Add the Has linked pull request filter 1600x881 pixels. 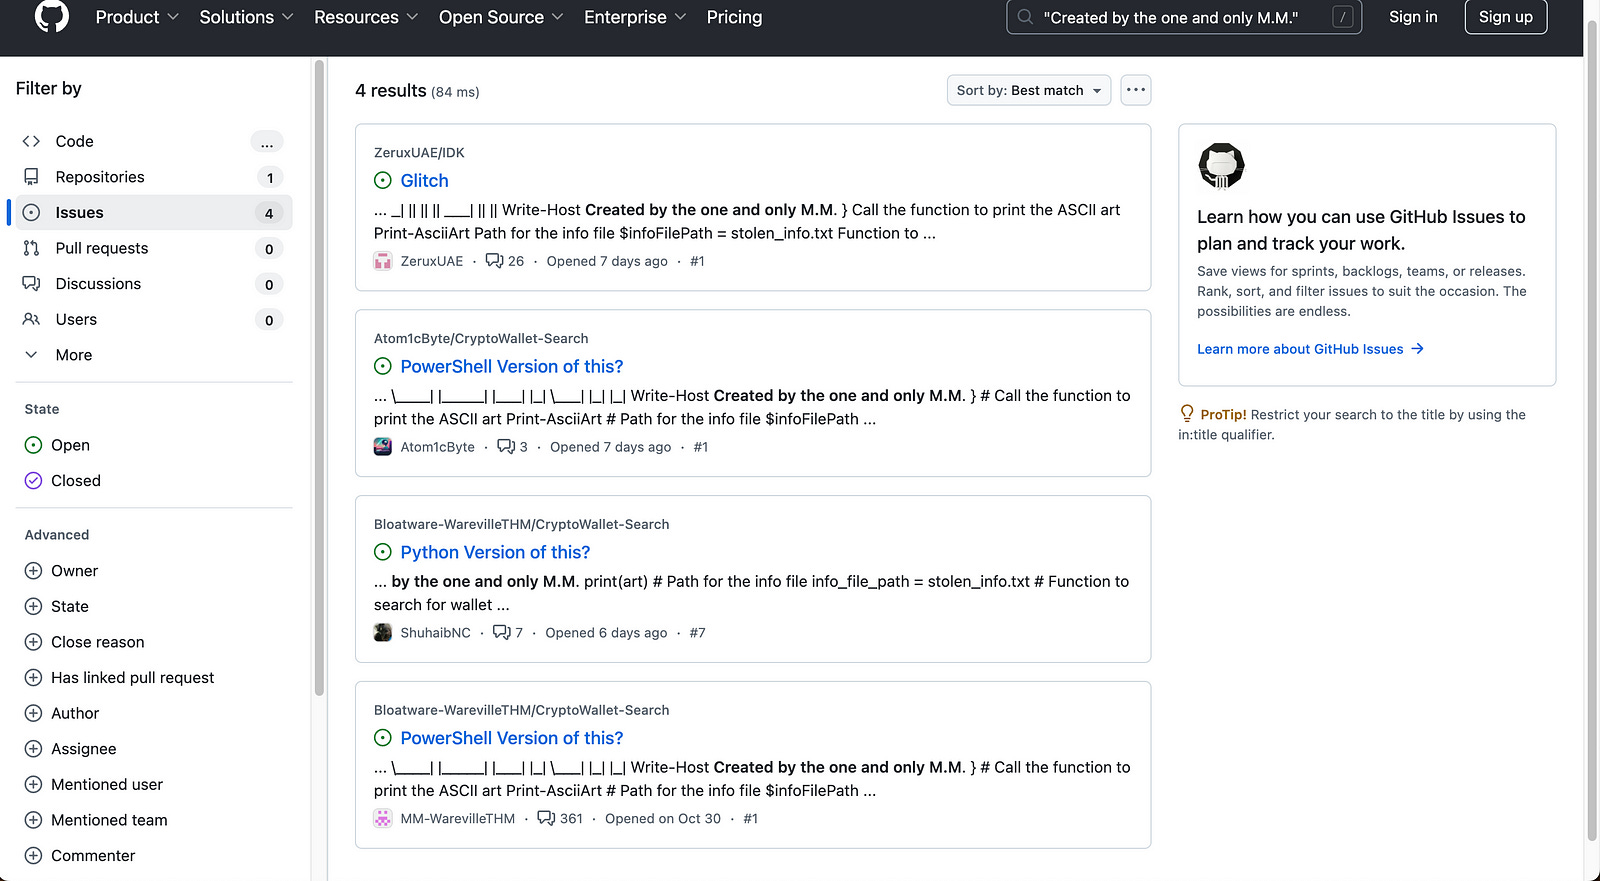(x=119, y=678)
